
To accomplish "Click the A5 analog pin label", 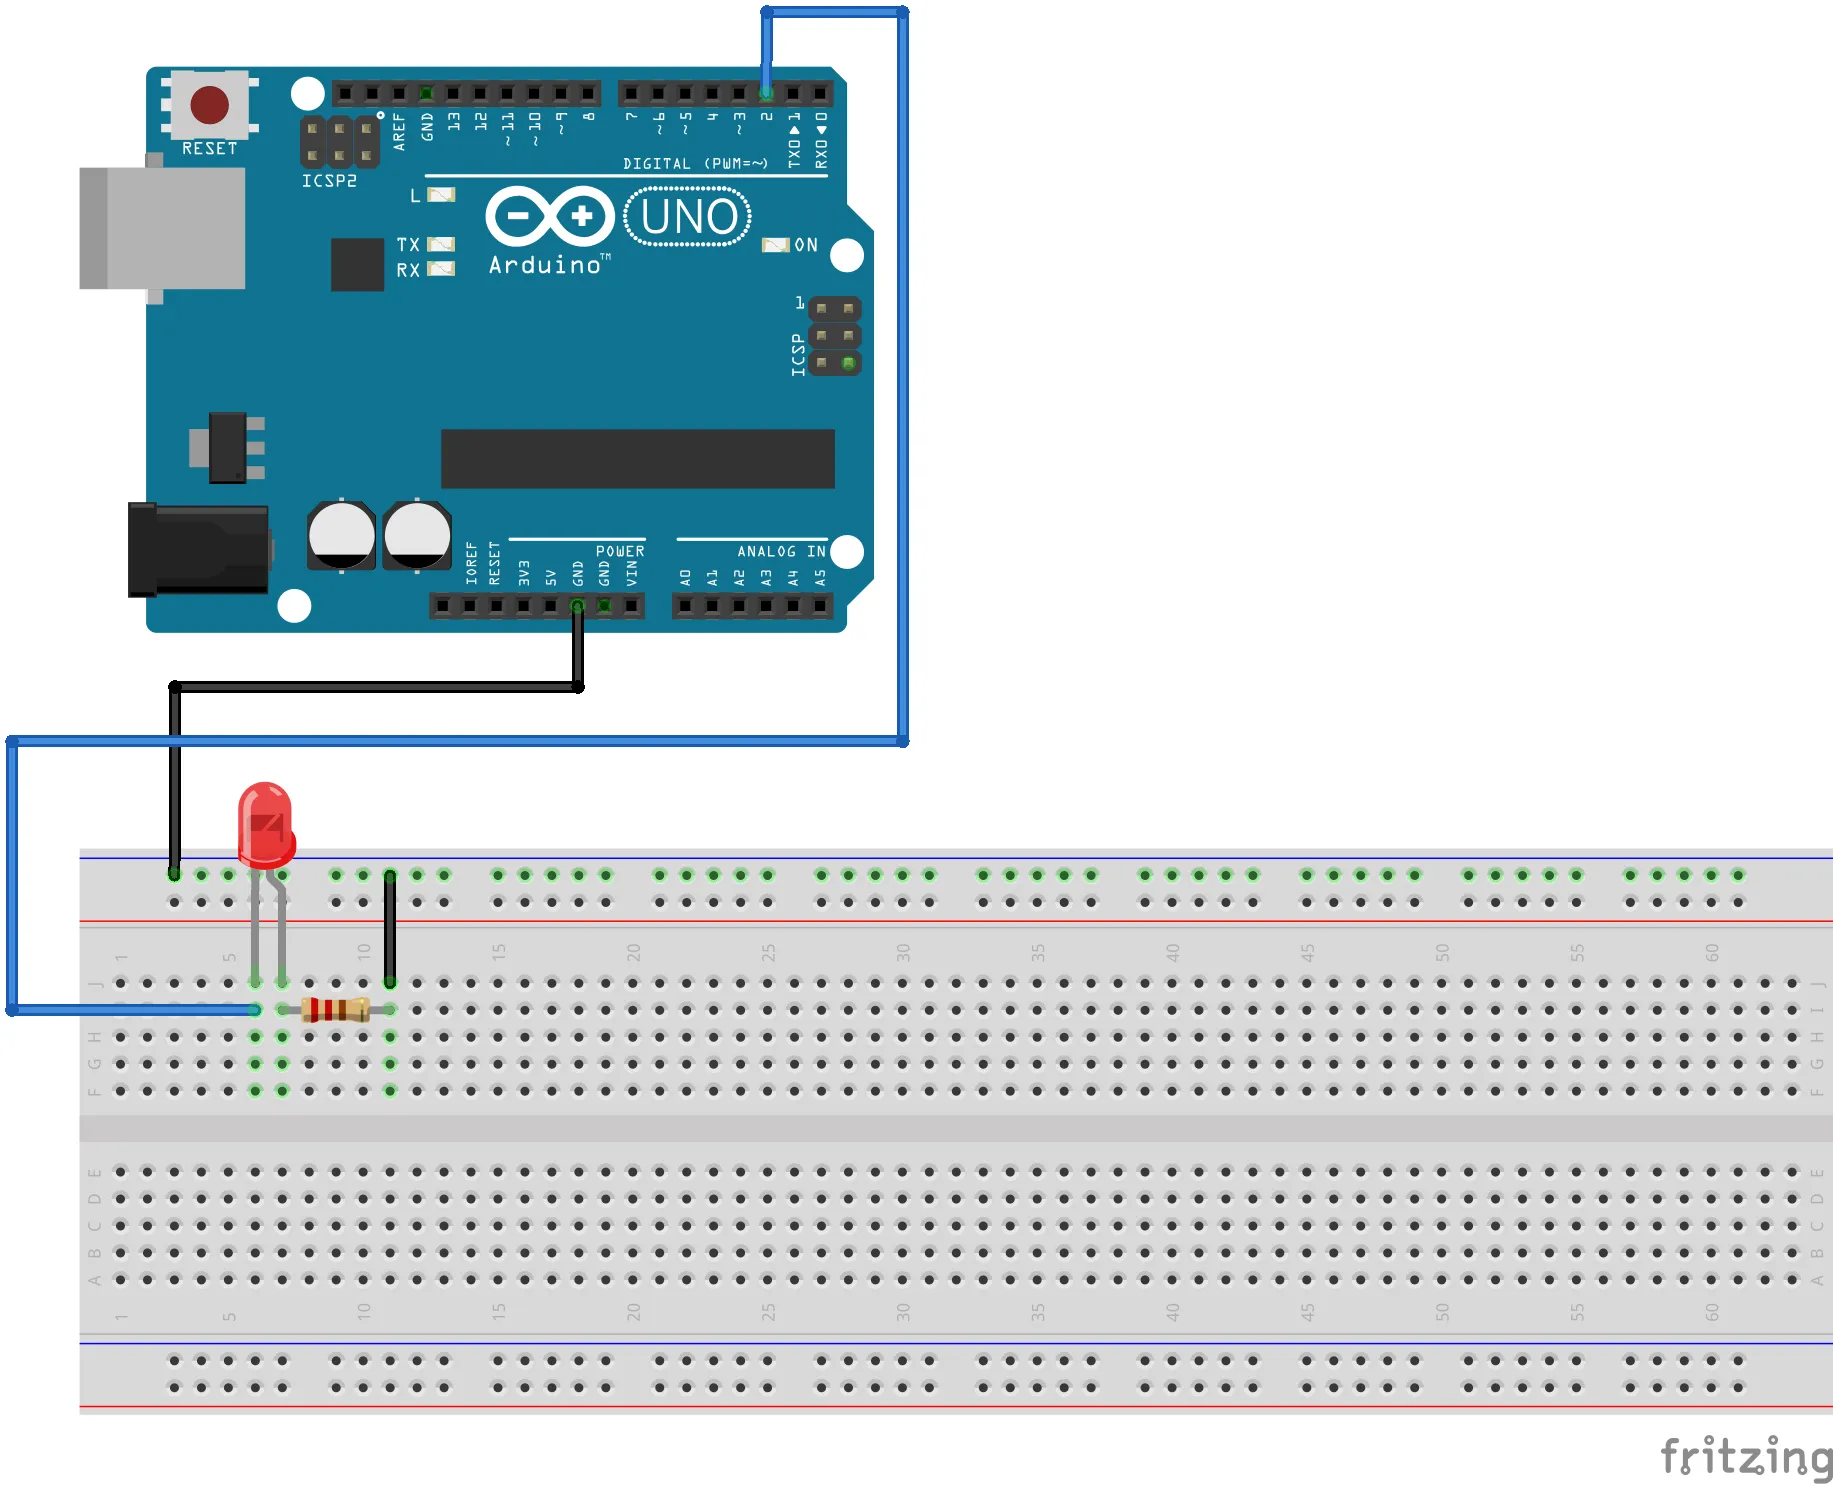I will 820,577.
